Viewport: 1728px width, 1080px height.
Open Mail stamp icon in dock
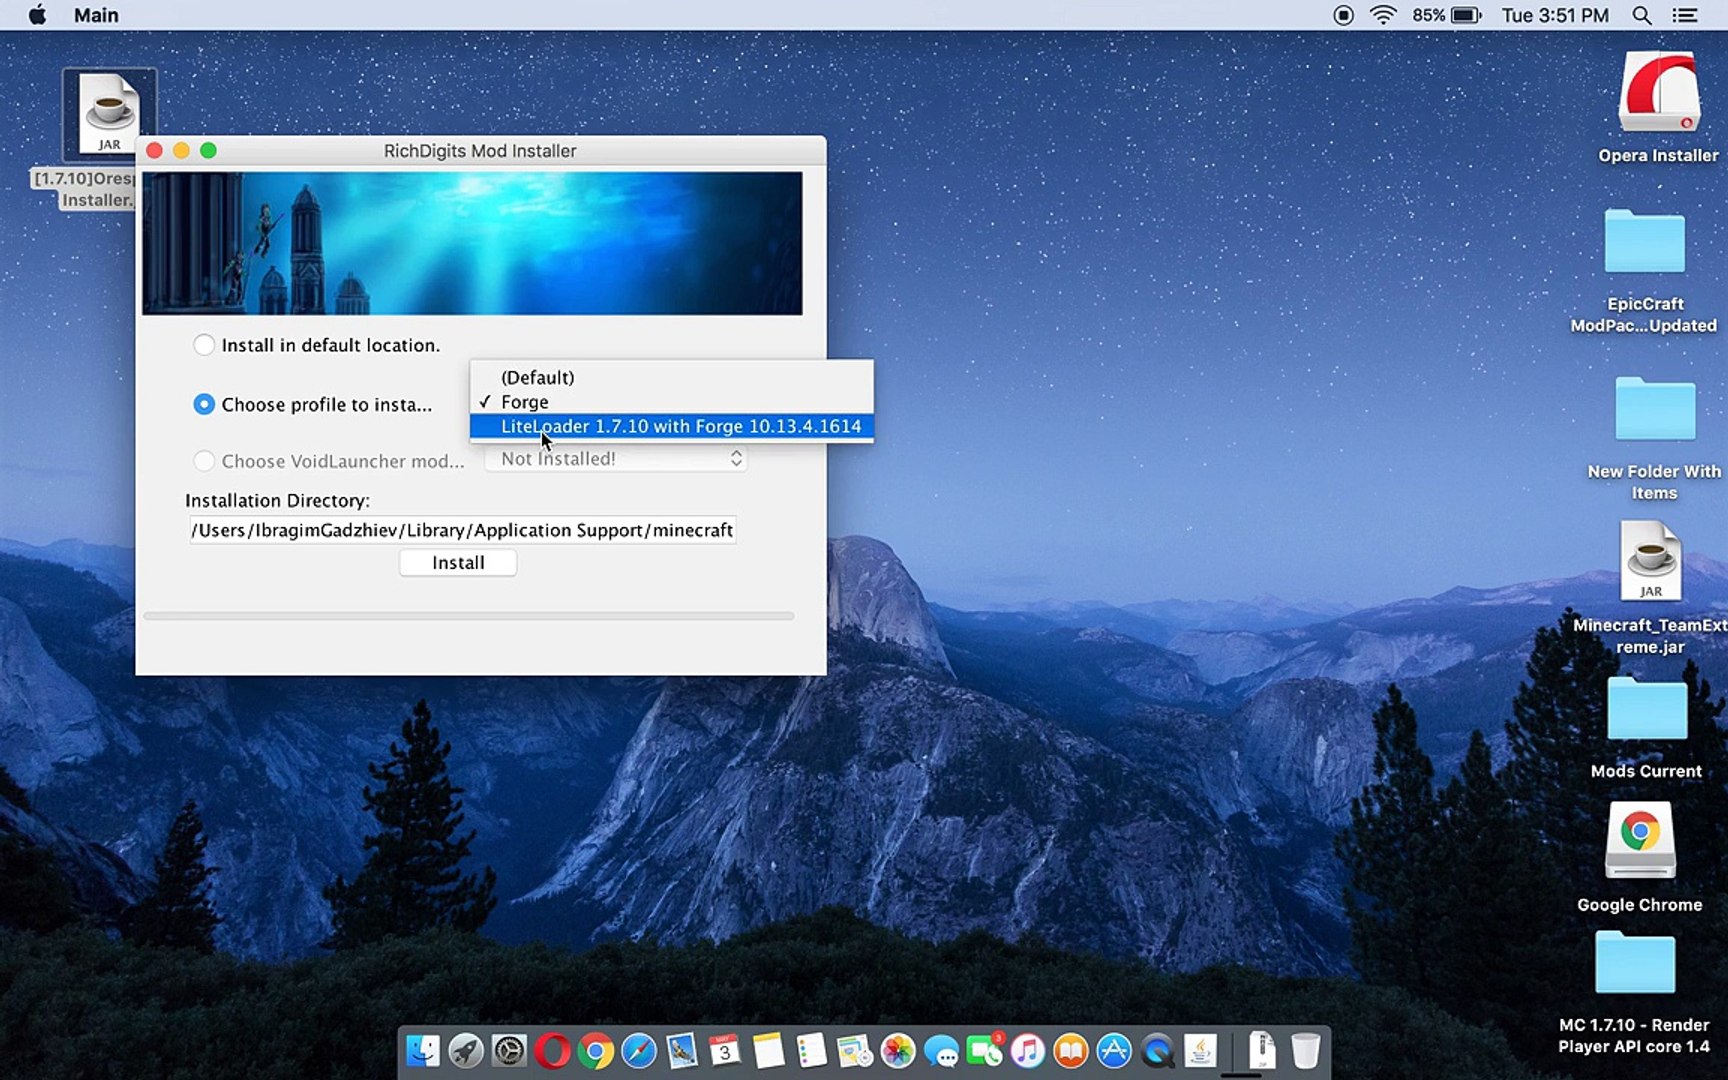[682, 1051]
